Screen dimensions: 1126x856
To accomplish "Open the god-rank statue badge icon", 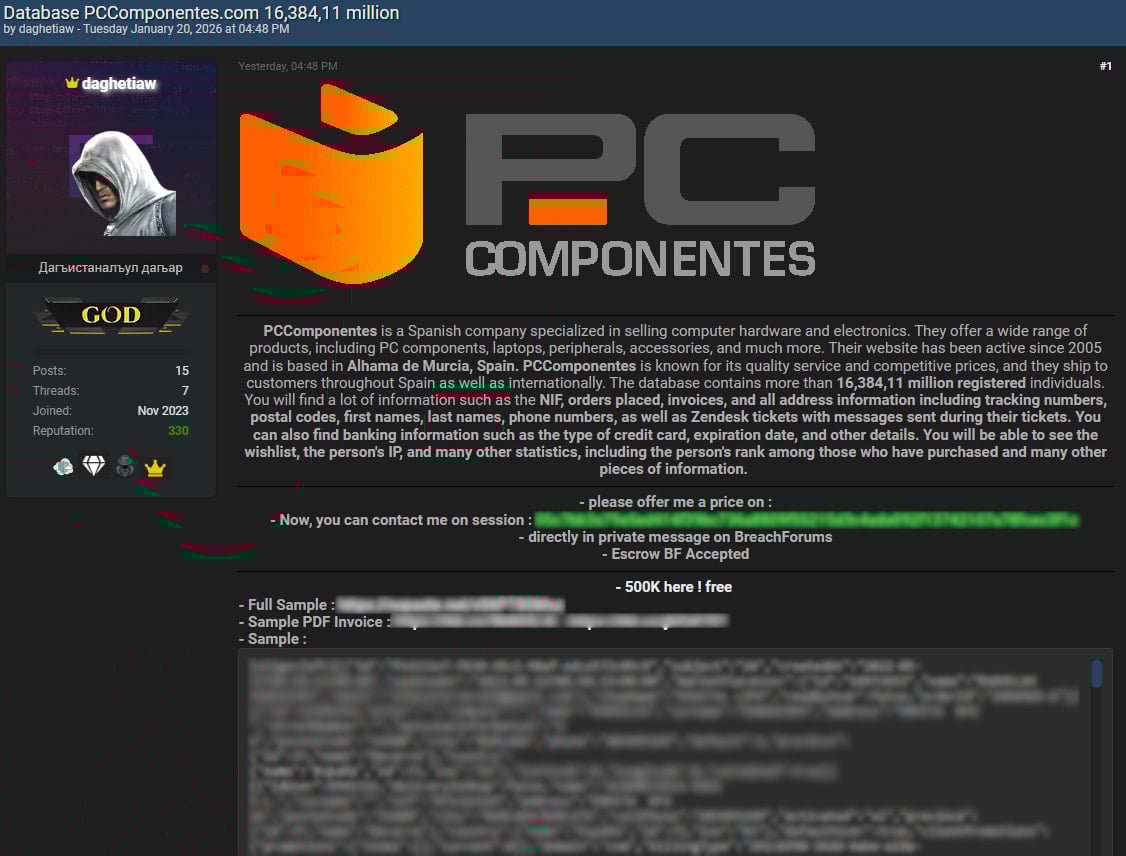I will click(124, 466).
